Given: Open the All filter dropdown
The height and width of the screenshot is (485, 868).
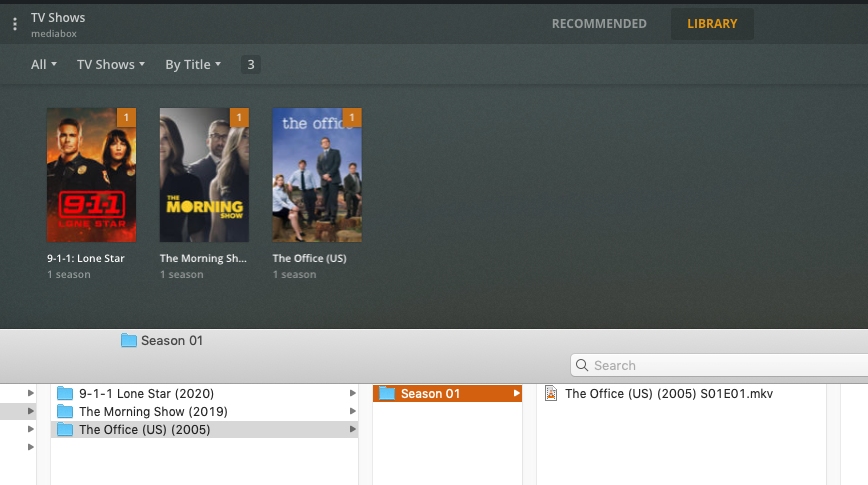Looking at the screenshot, I should 44,64.
